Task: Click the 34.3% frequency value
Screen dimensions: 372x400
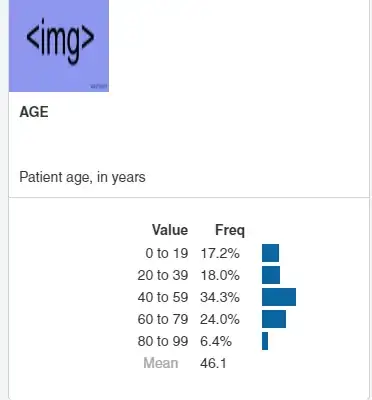Action: tap(220, 297)
